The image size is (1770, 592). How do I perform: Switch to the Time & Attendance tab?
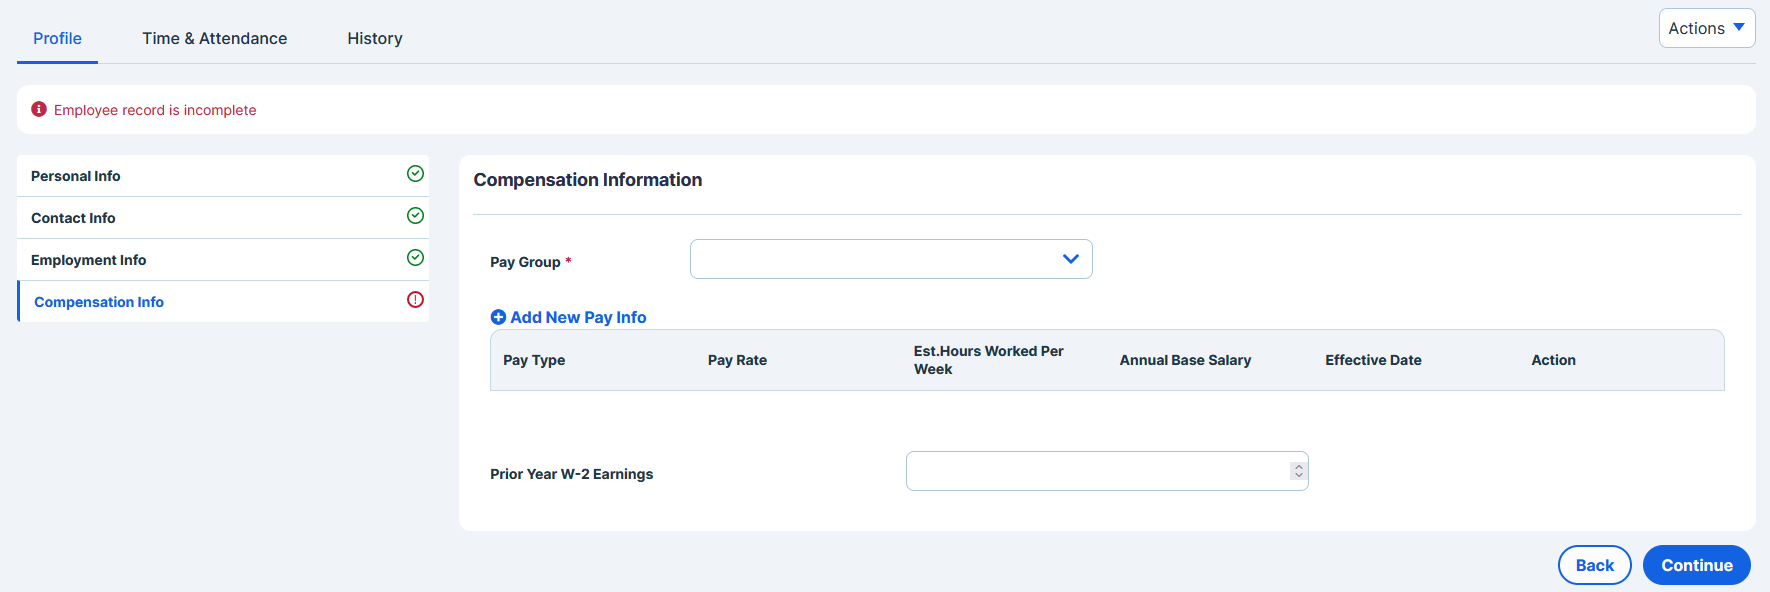coord(214,38)
